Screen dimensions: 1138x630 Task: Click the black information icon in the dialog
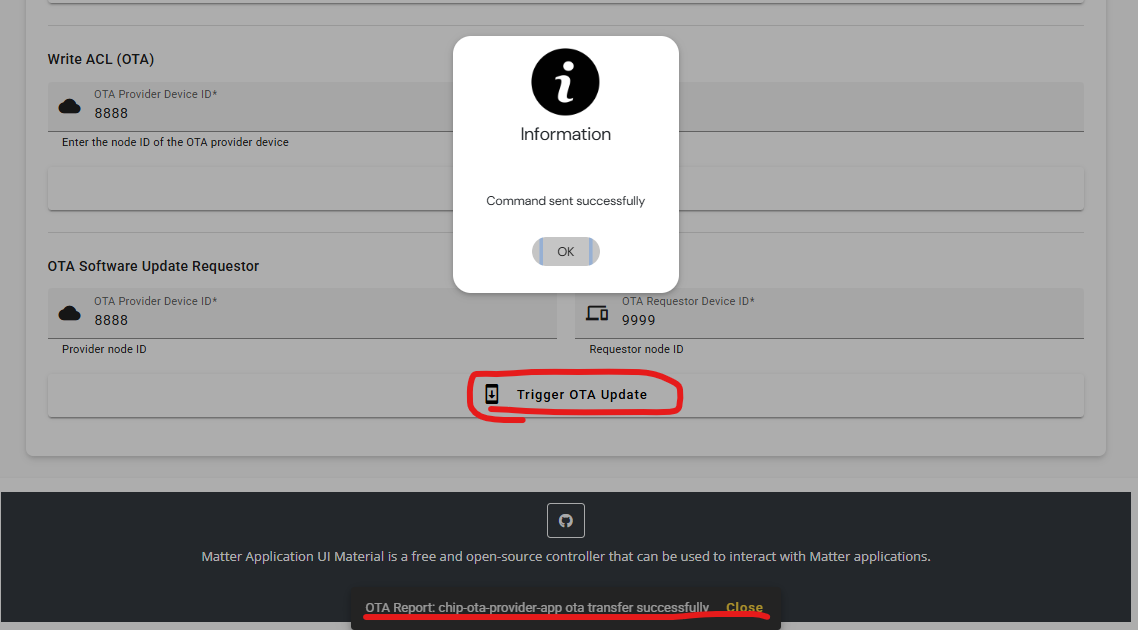pos(565,82)
